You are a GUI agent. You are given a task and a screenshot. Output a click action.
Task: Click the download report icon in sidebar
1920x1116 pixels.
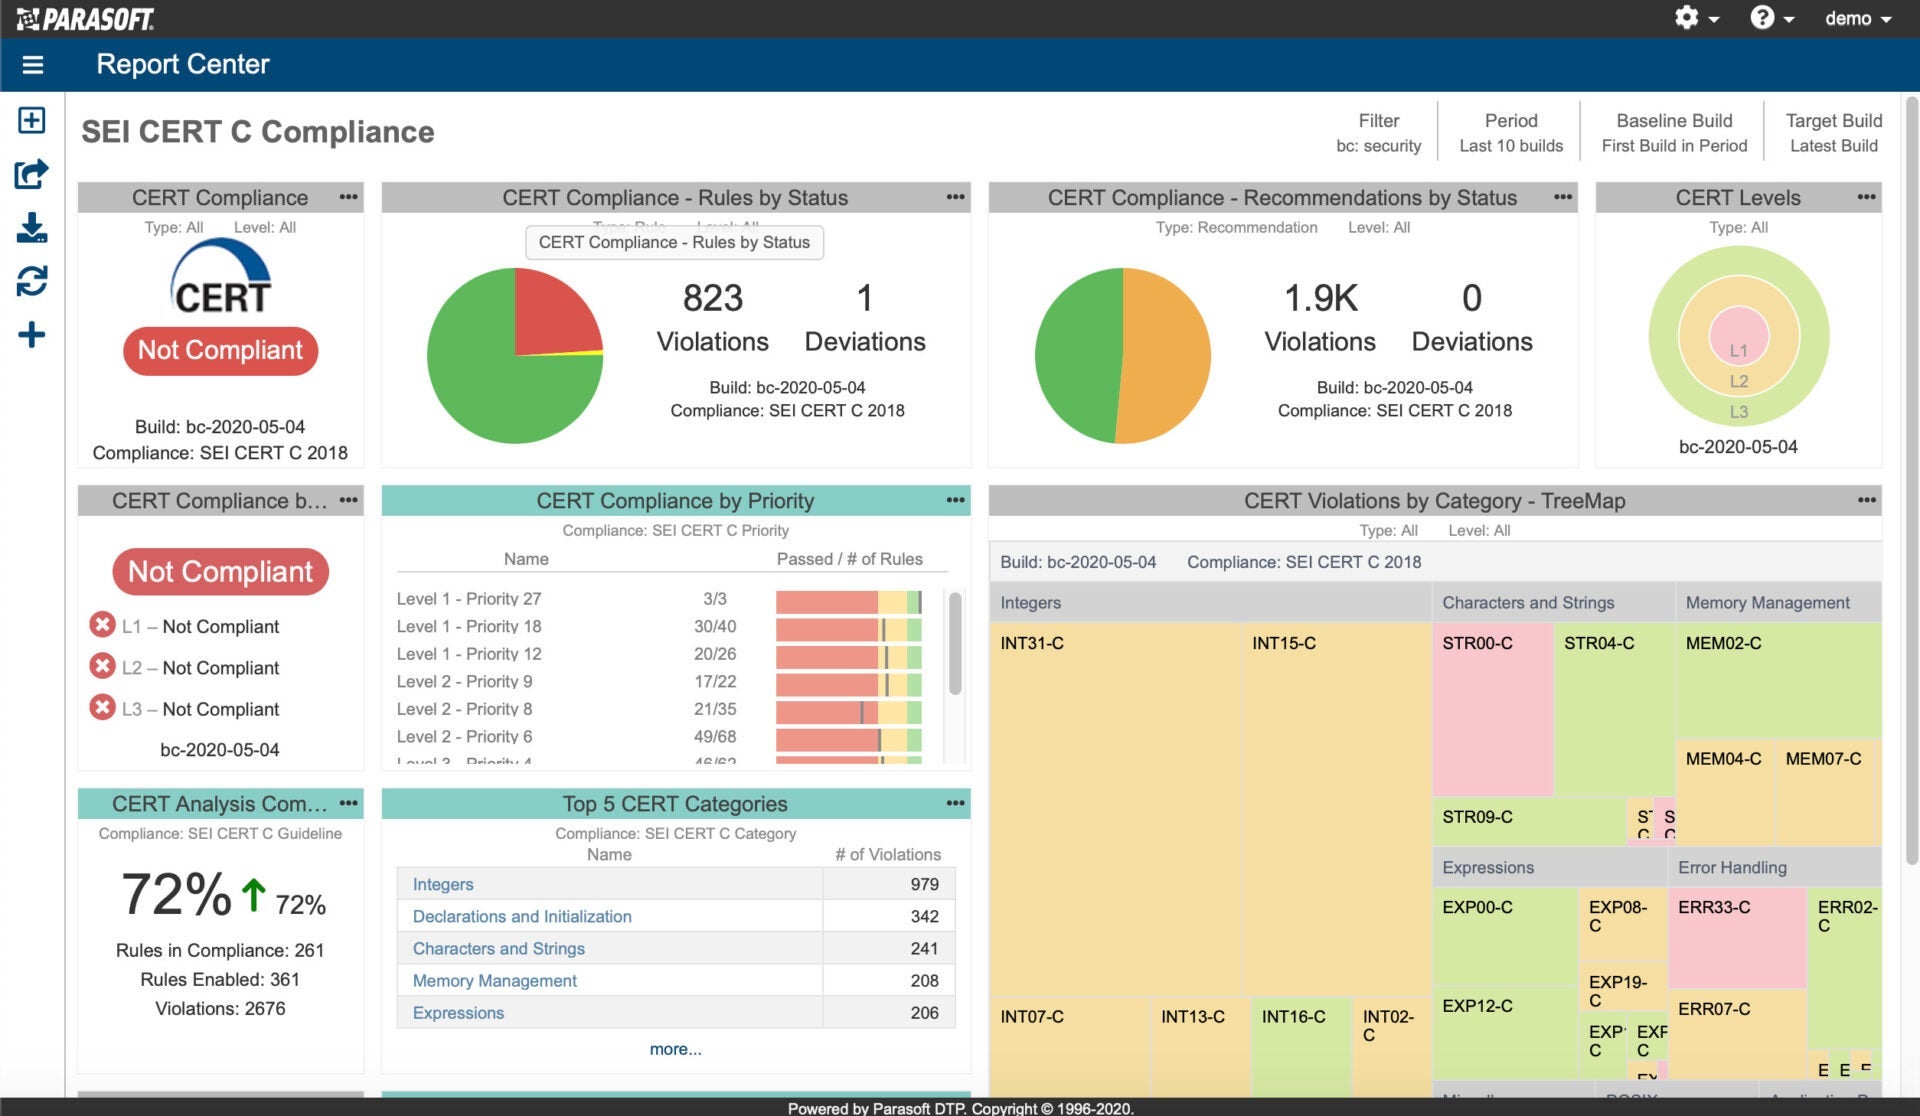[31, 228]
